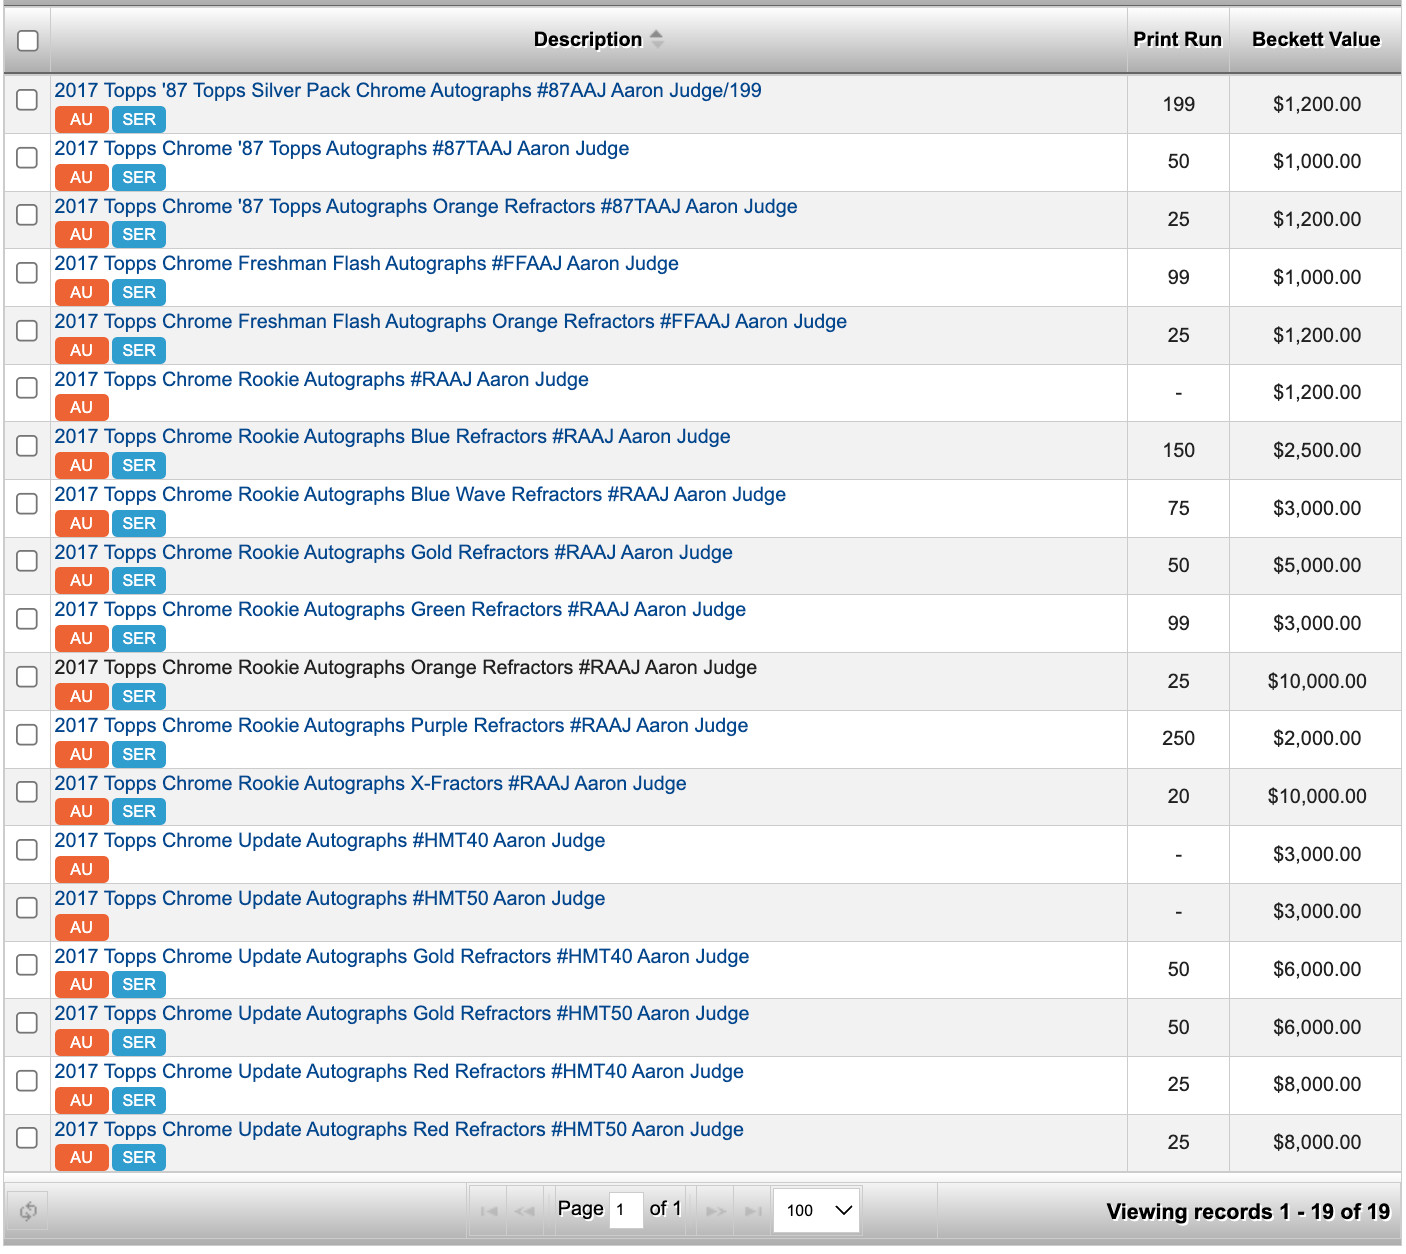Click the Beckett Value column header

1316,39
